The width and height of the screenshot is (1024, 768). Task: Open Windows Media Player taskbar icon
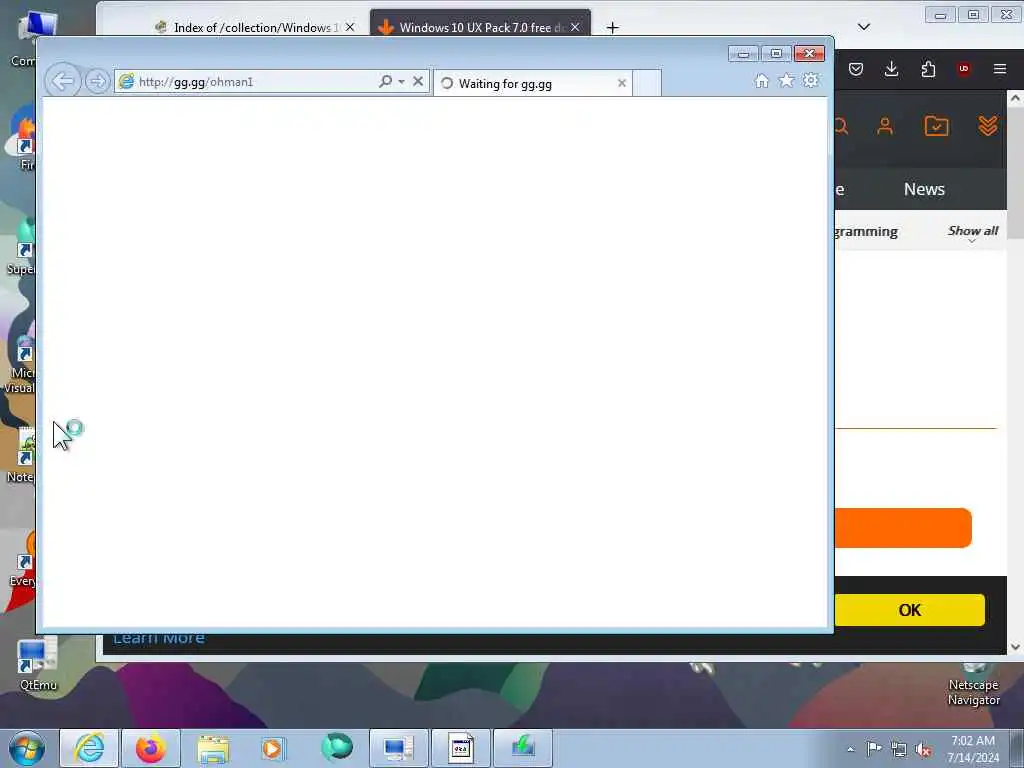(x=273, y=748)
